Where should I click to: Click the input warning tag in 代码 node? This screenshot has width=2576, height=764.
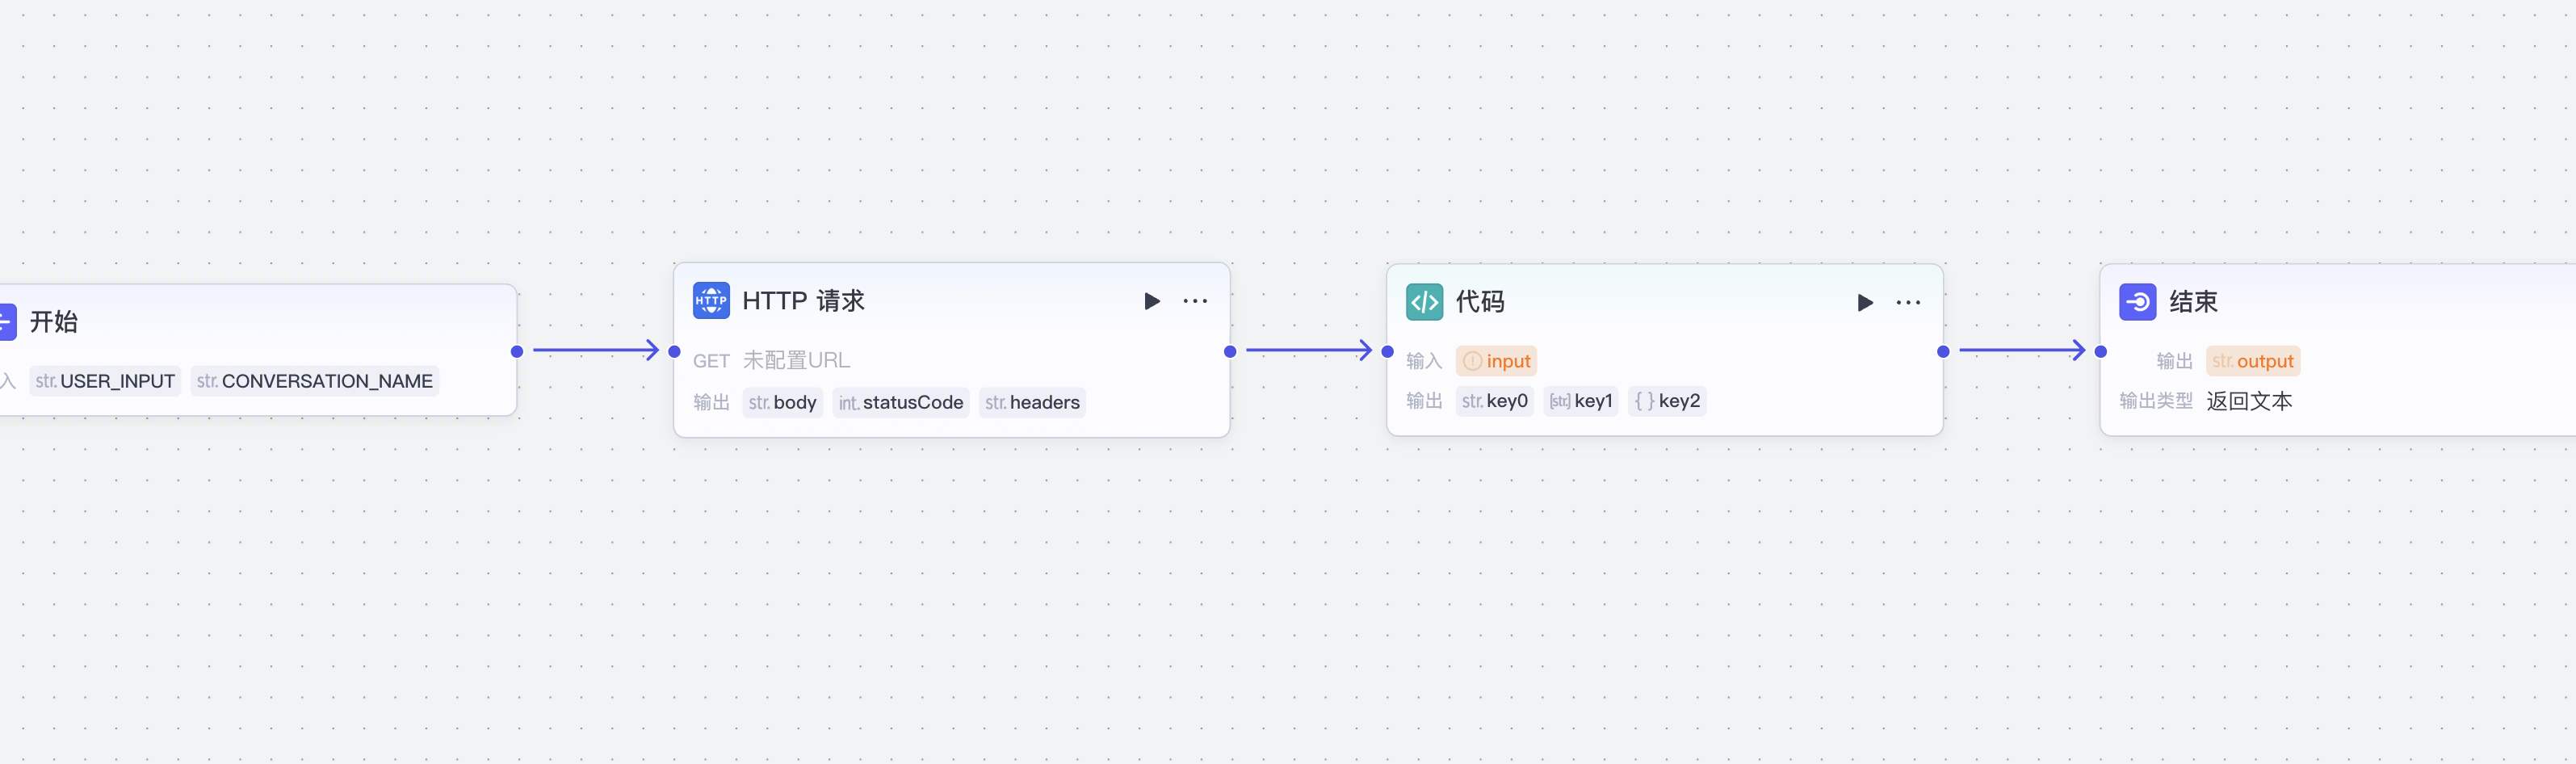[1496, 361]
